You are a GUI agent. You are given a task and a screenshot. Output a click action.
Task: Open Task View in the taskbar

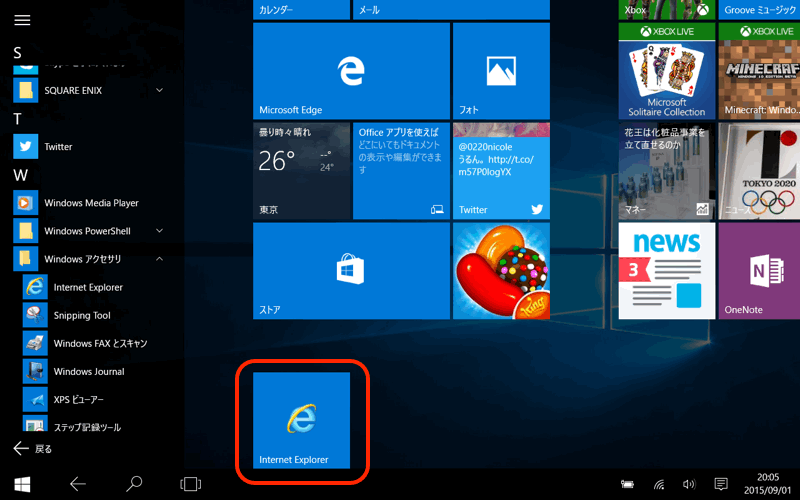click(190, 484)
